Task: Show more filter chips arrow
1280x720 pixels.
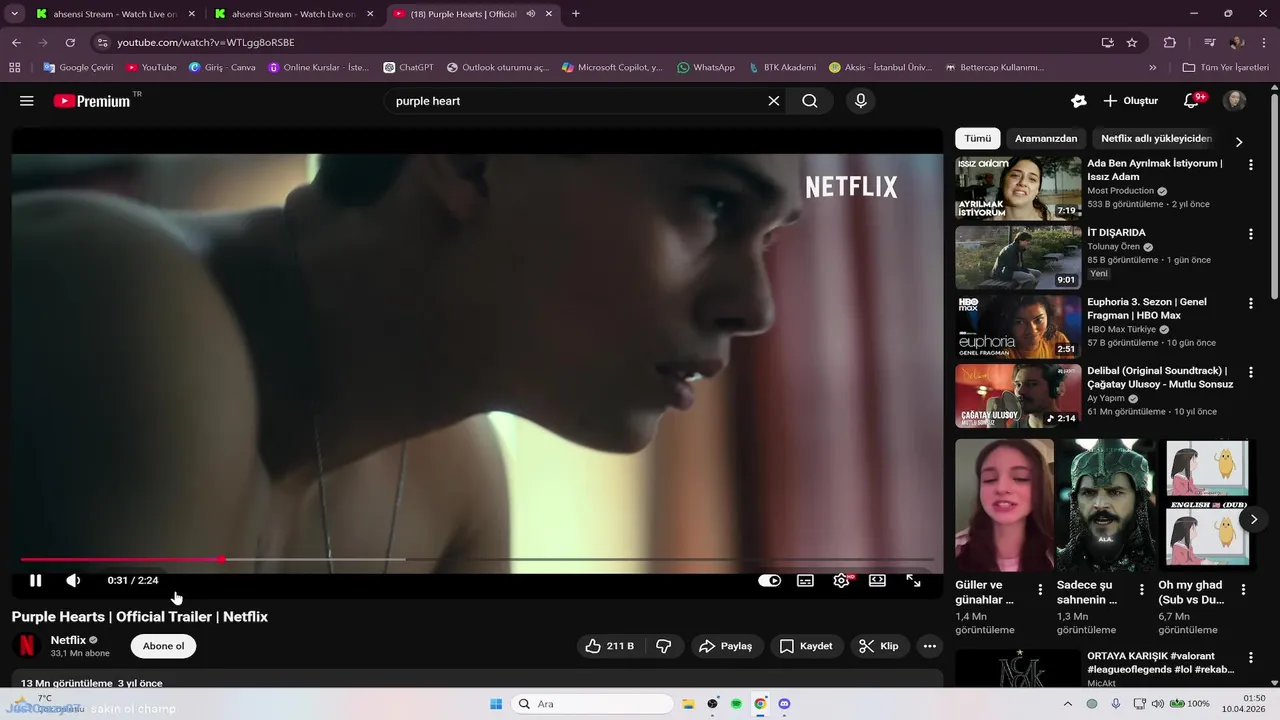Action: click(1239, 141)
